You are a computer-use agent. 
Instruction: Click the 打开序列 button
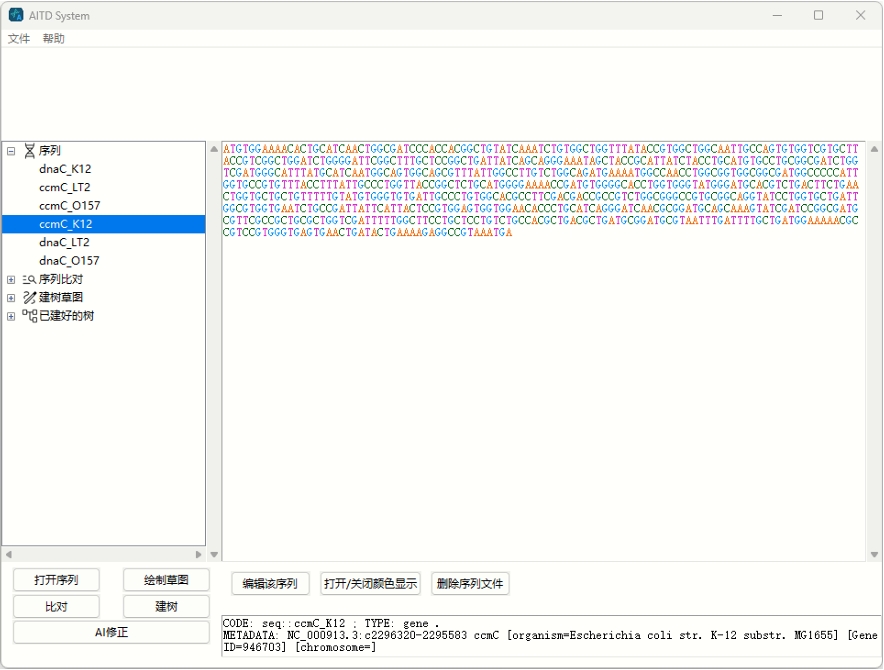pos(56,579)
